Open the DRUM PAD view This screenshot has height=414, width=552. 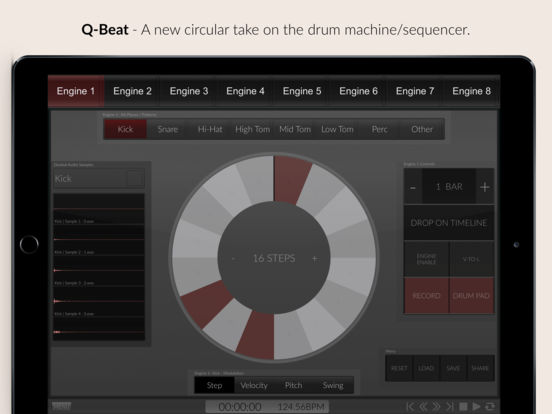[x=472, y=296]
